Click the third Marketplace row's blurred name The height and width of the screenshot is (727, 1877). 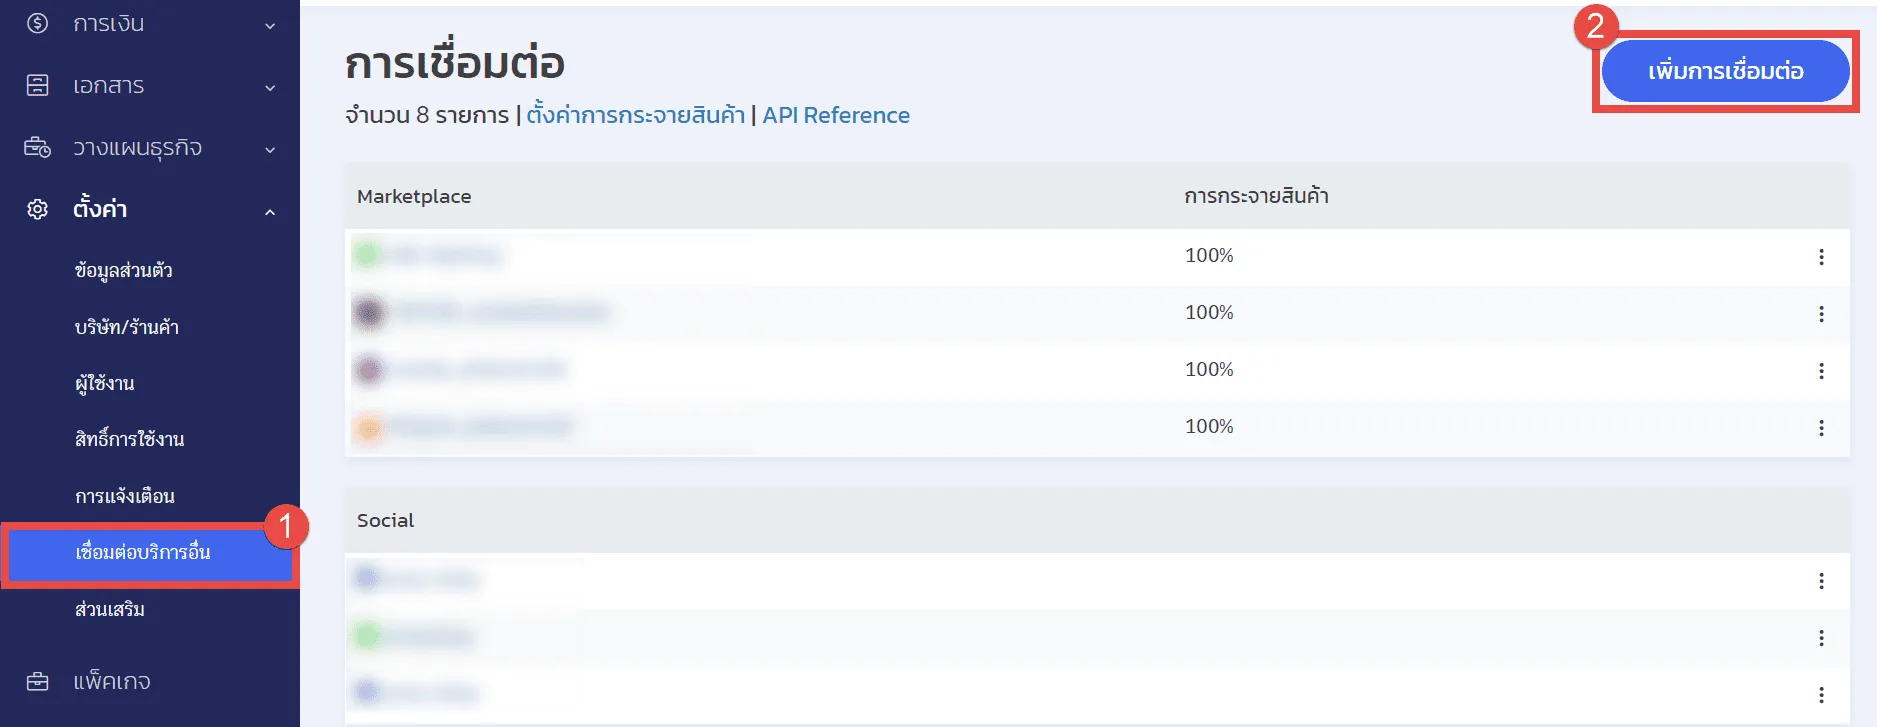[477, 370]
